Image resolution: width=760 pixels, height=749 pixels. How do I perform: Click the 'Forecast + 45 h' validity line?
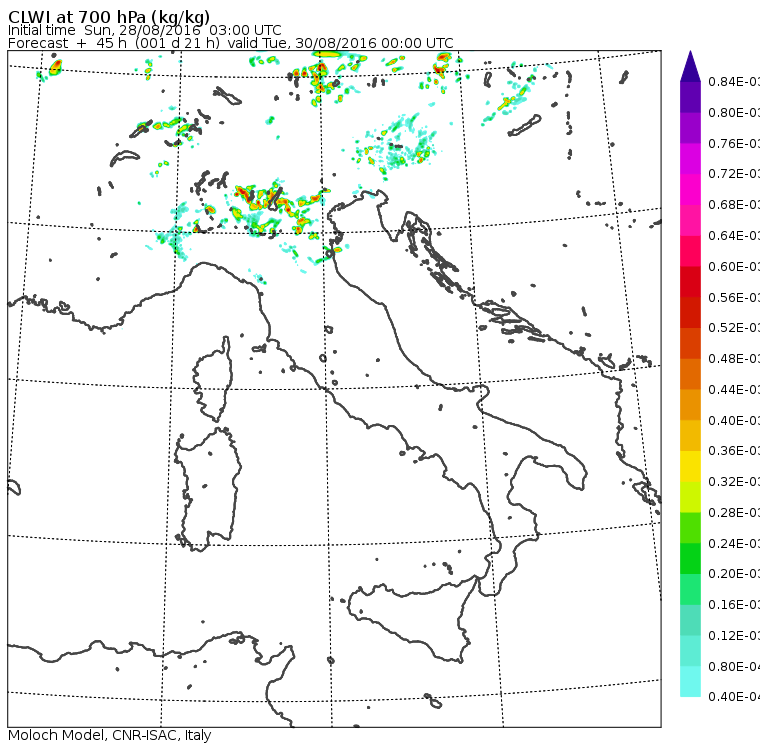pyautogui.click(x=231, y=43)
